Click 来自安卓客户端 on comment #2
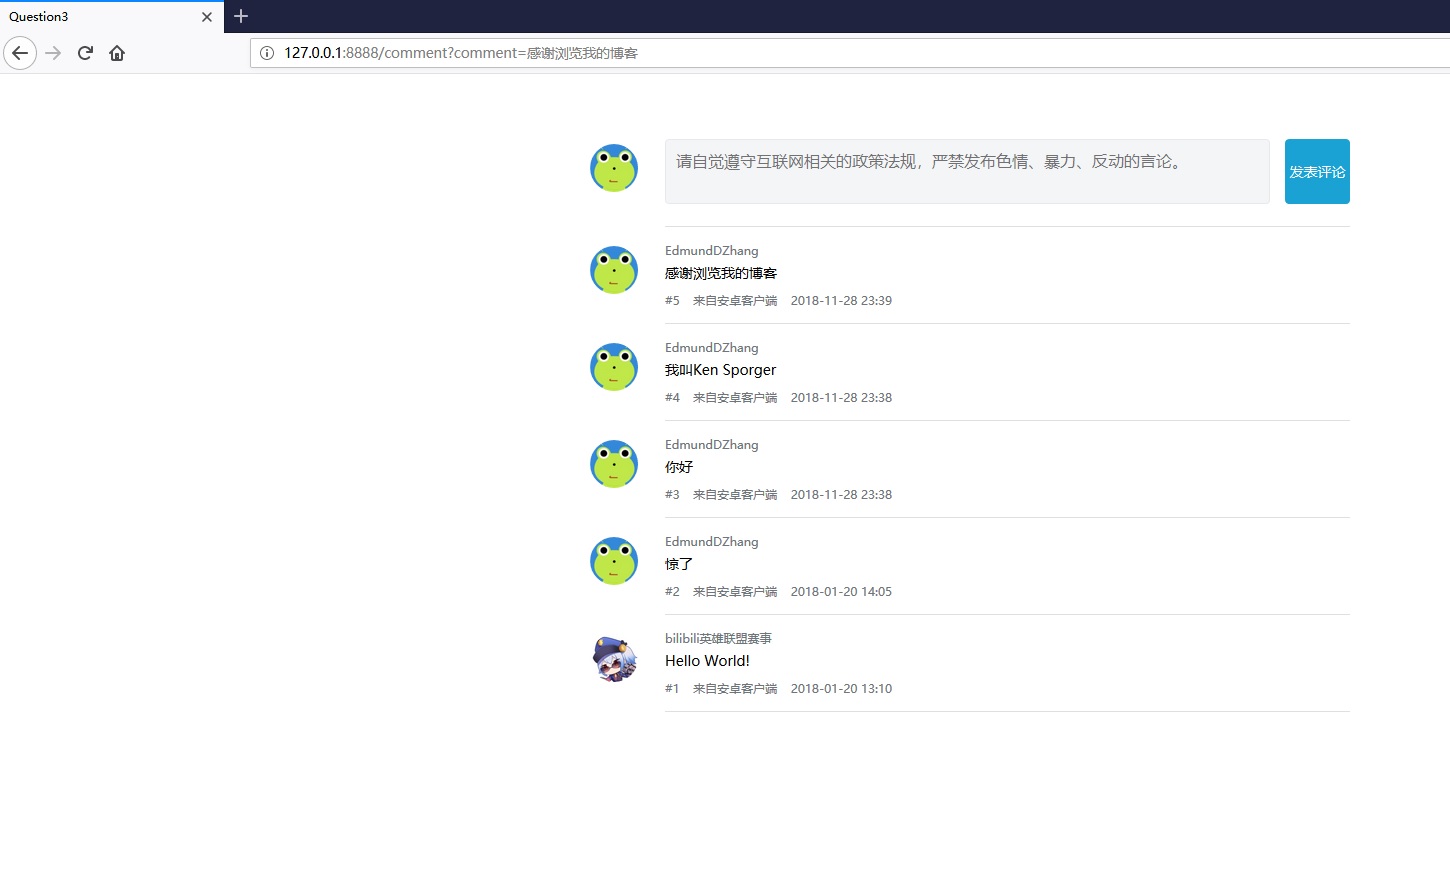Viewport: 1450px width, 888px height. pyautogui.click(x=735, y=591)
